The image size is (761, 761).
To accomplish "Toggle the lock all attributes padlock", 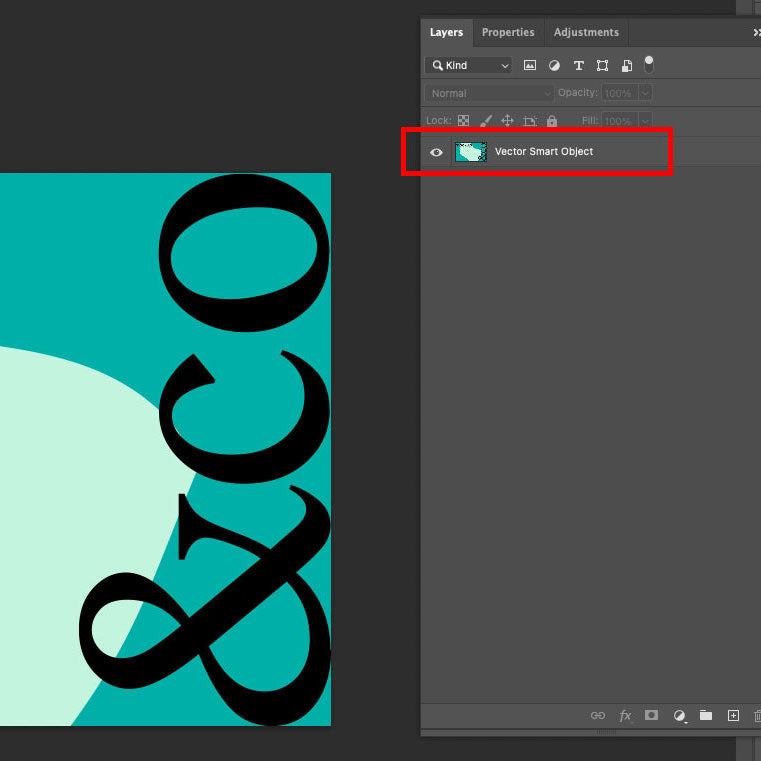I will (x=552, y=121).
